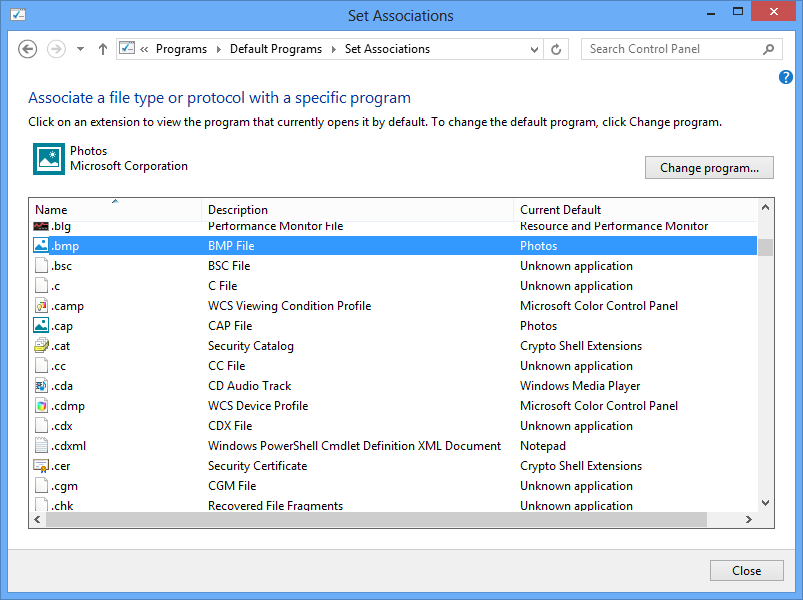
Task: Expand the address bar overflow chevron
Action: point(145,49)
